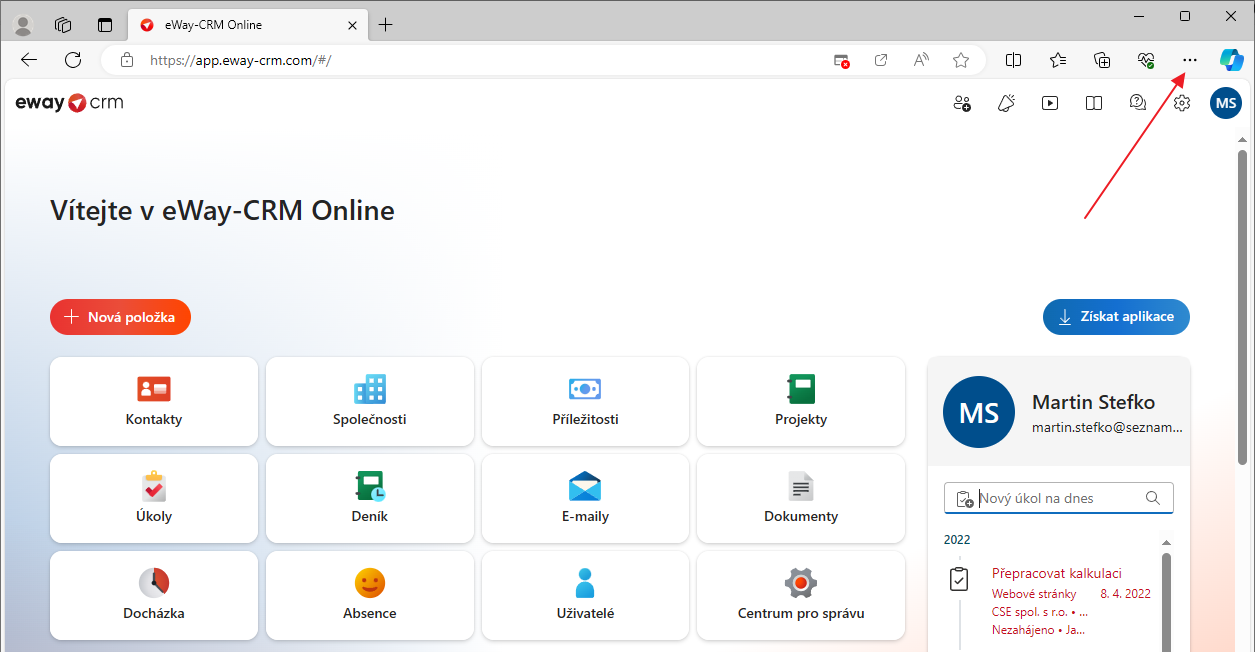Open the Copilot sidebar icon

(x=1231, y=60)
